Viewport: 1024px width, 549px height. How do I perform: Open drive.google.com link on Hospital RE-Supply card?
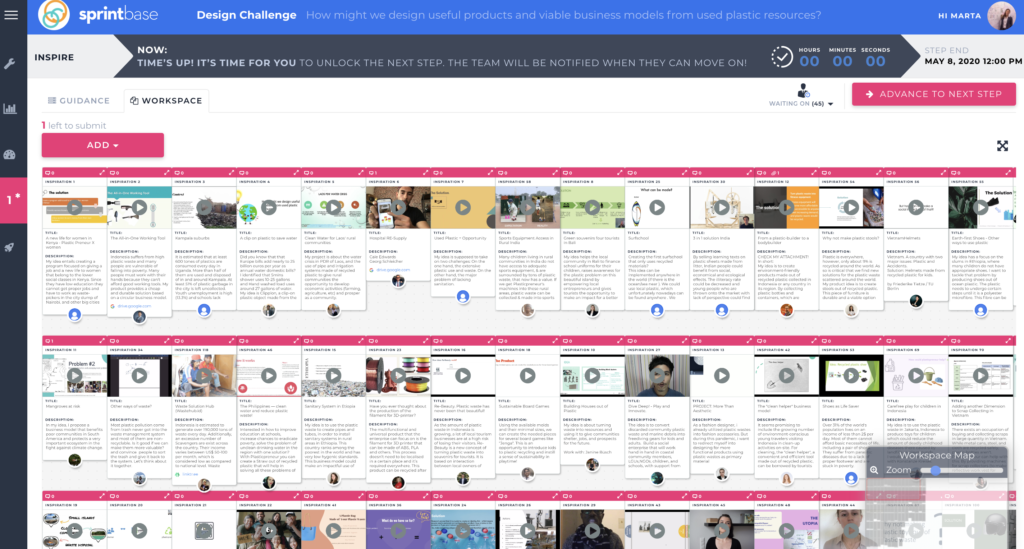pos(392,270)
